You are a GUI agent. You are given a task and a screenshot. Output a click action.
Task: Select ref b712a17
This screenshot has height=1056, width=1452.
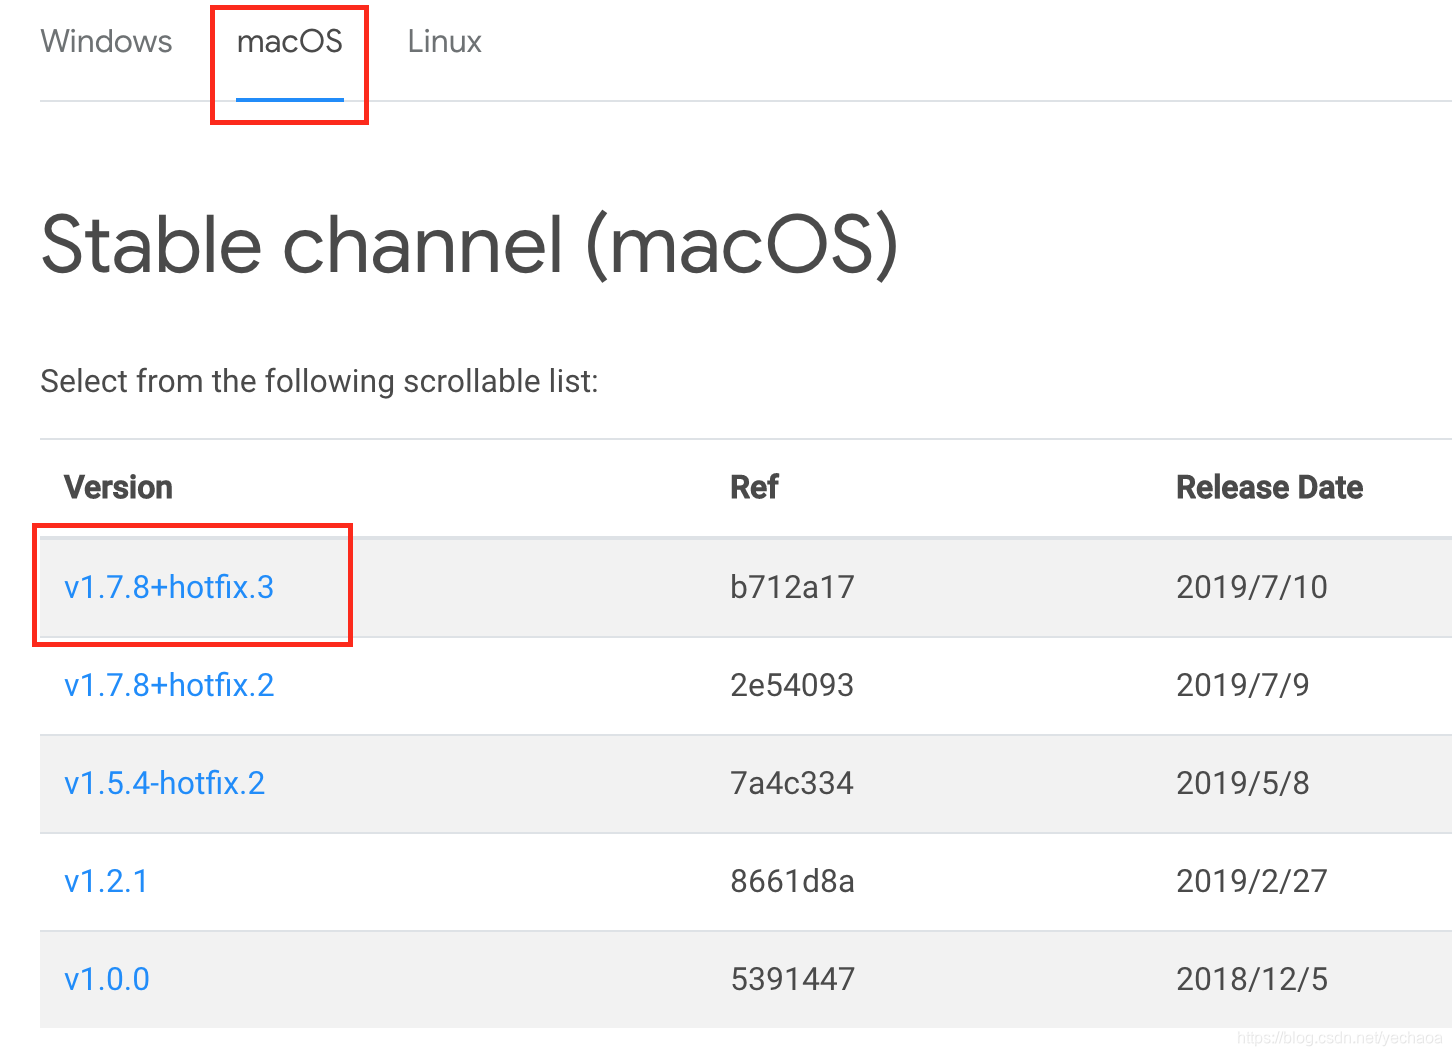(792, 587)
